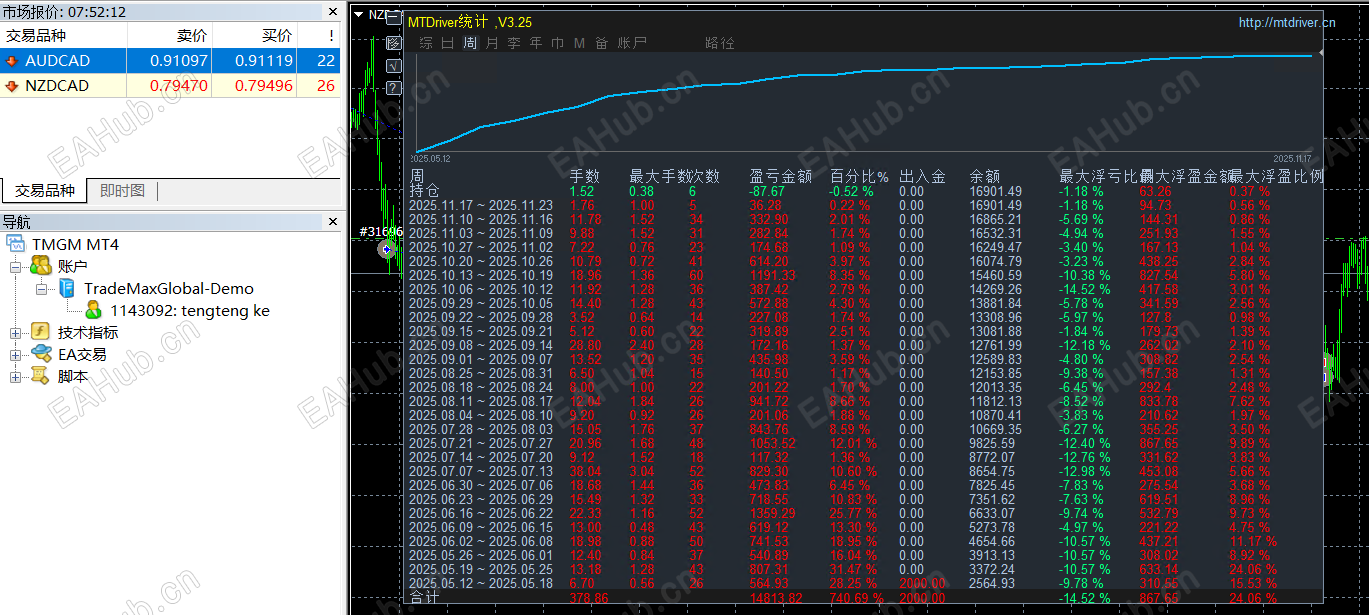Select the 周 weekly period tab
The width and height of the screenshot is (1369, 615).
[x=470, y=43]
